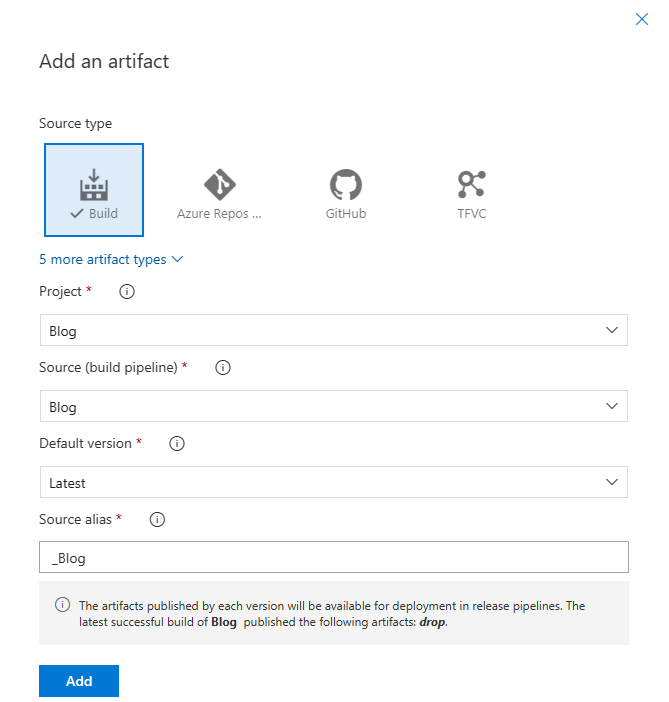669x702 pixels.
Task: Click the chevron next to more artifact types
Action: click(x=178, y=259)
